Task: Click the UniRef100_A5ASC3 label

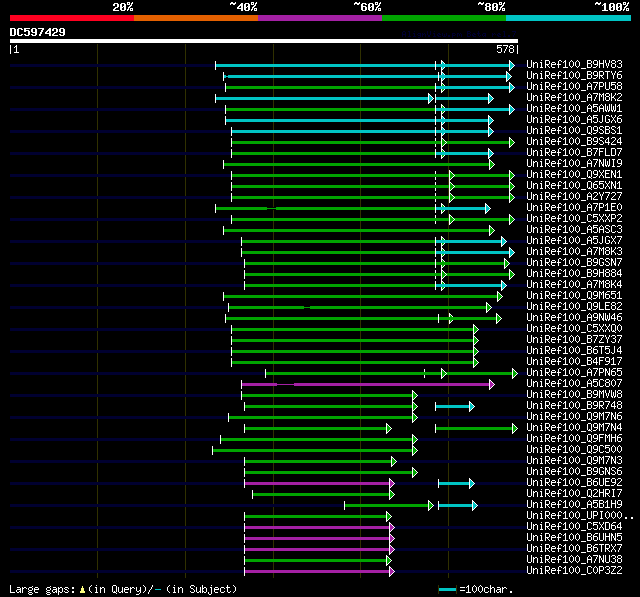Action: (x=574, y=230)
